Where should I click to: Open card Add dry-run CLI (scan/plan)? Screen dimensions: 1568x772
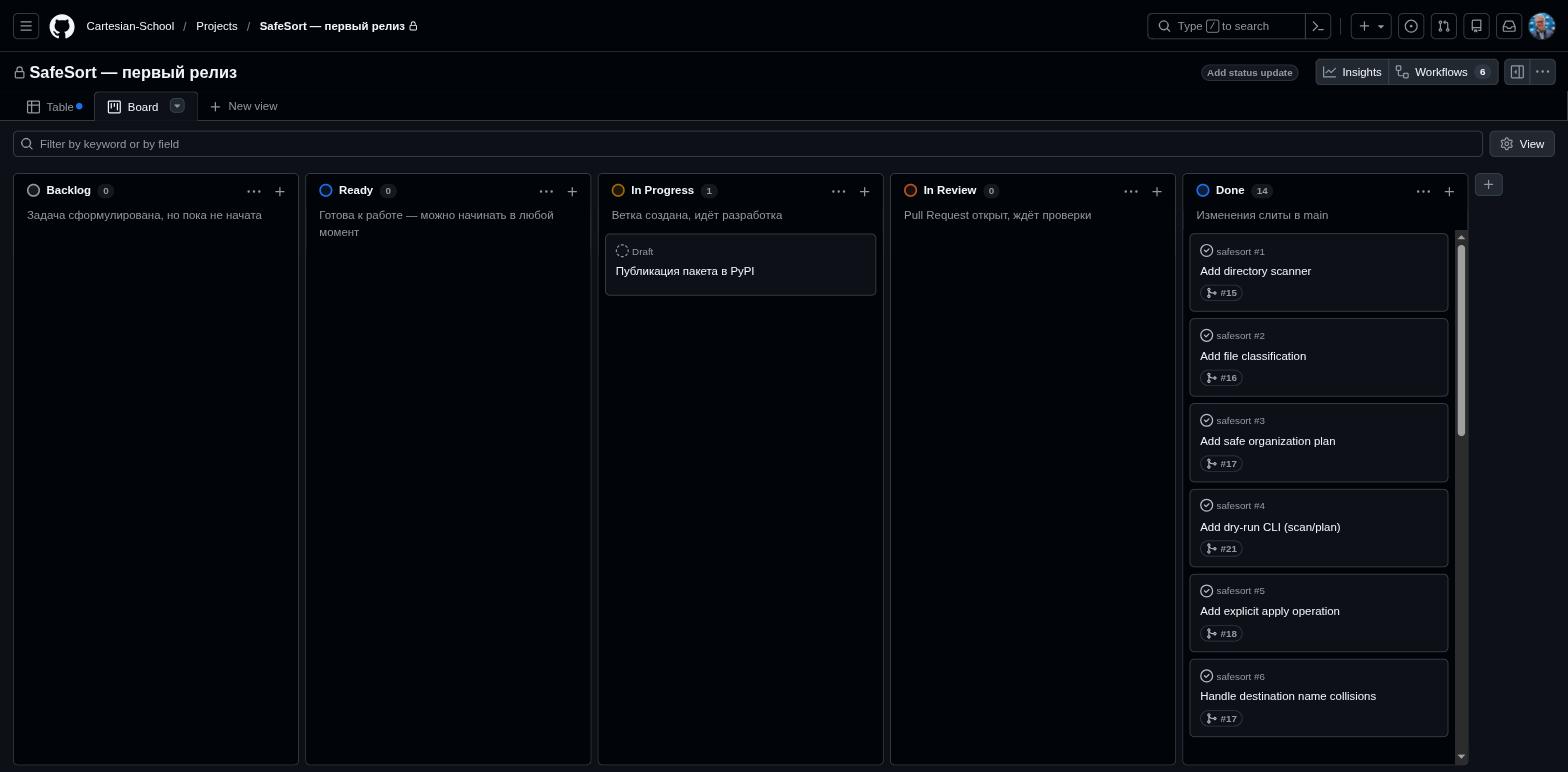tap(1270, 527)
